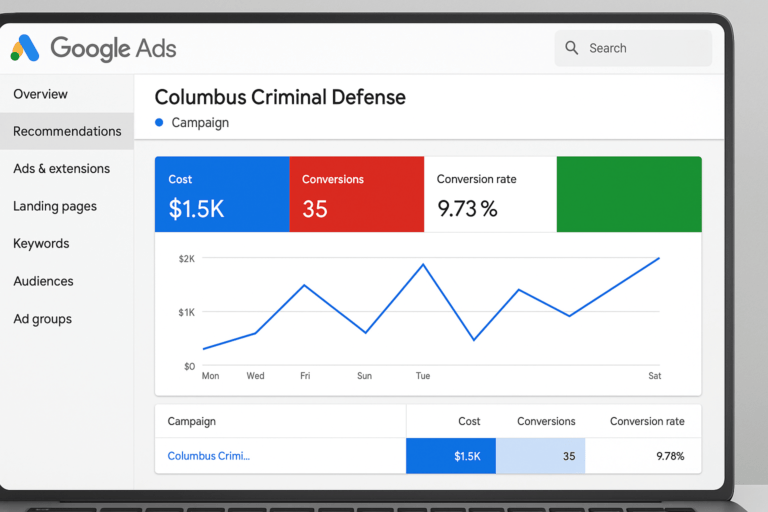Image resolution: width=768 pixels, height=512 pixels.
Task: Click the $2K chart axis label
Action: click(187, 259)
